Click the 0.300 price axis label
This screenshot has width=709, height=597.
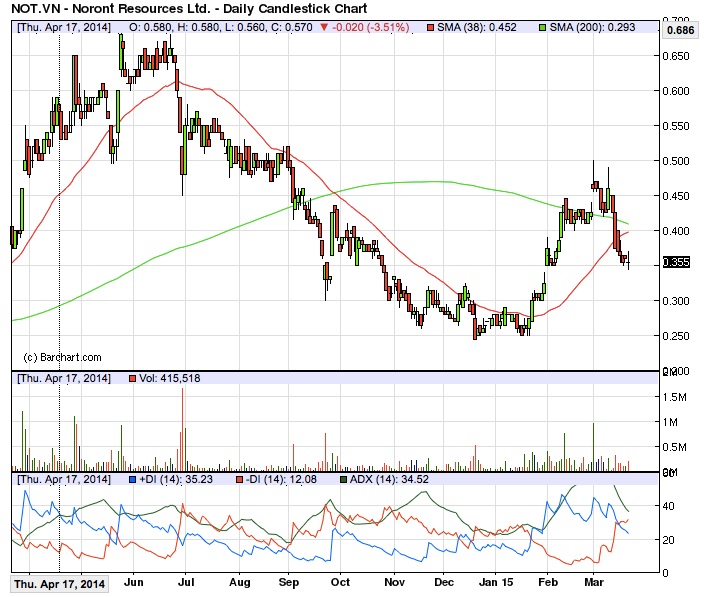[x=676, y=301]
